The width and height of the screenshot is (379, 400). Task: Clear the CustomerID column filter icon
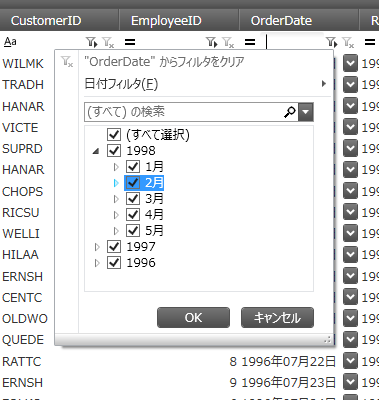click(x=108, y=42)
